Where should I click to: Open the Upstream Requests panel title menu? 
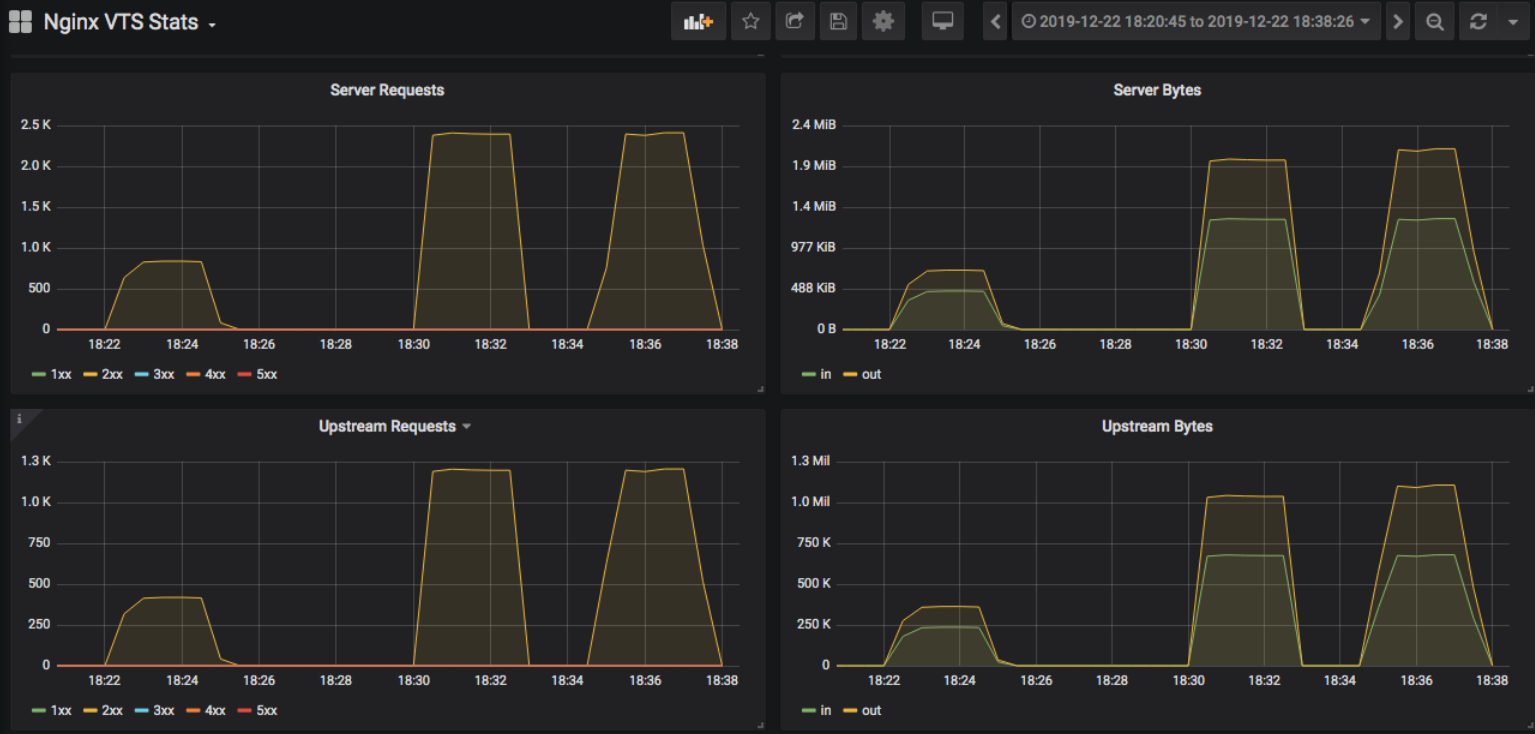[x=394, y=426]
